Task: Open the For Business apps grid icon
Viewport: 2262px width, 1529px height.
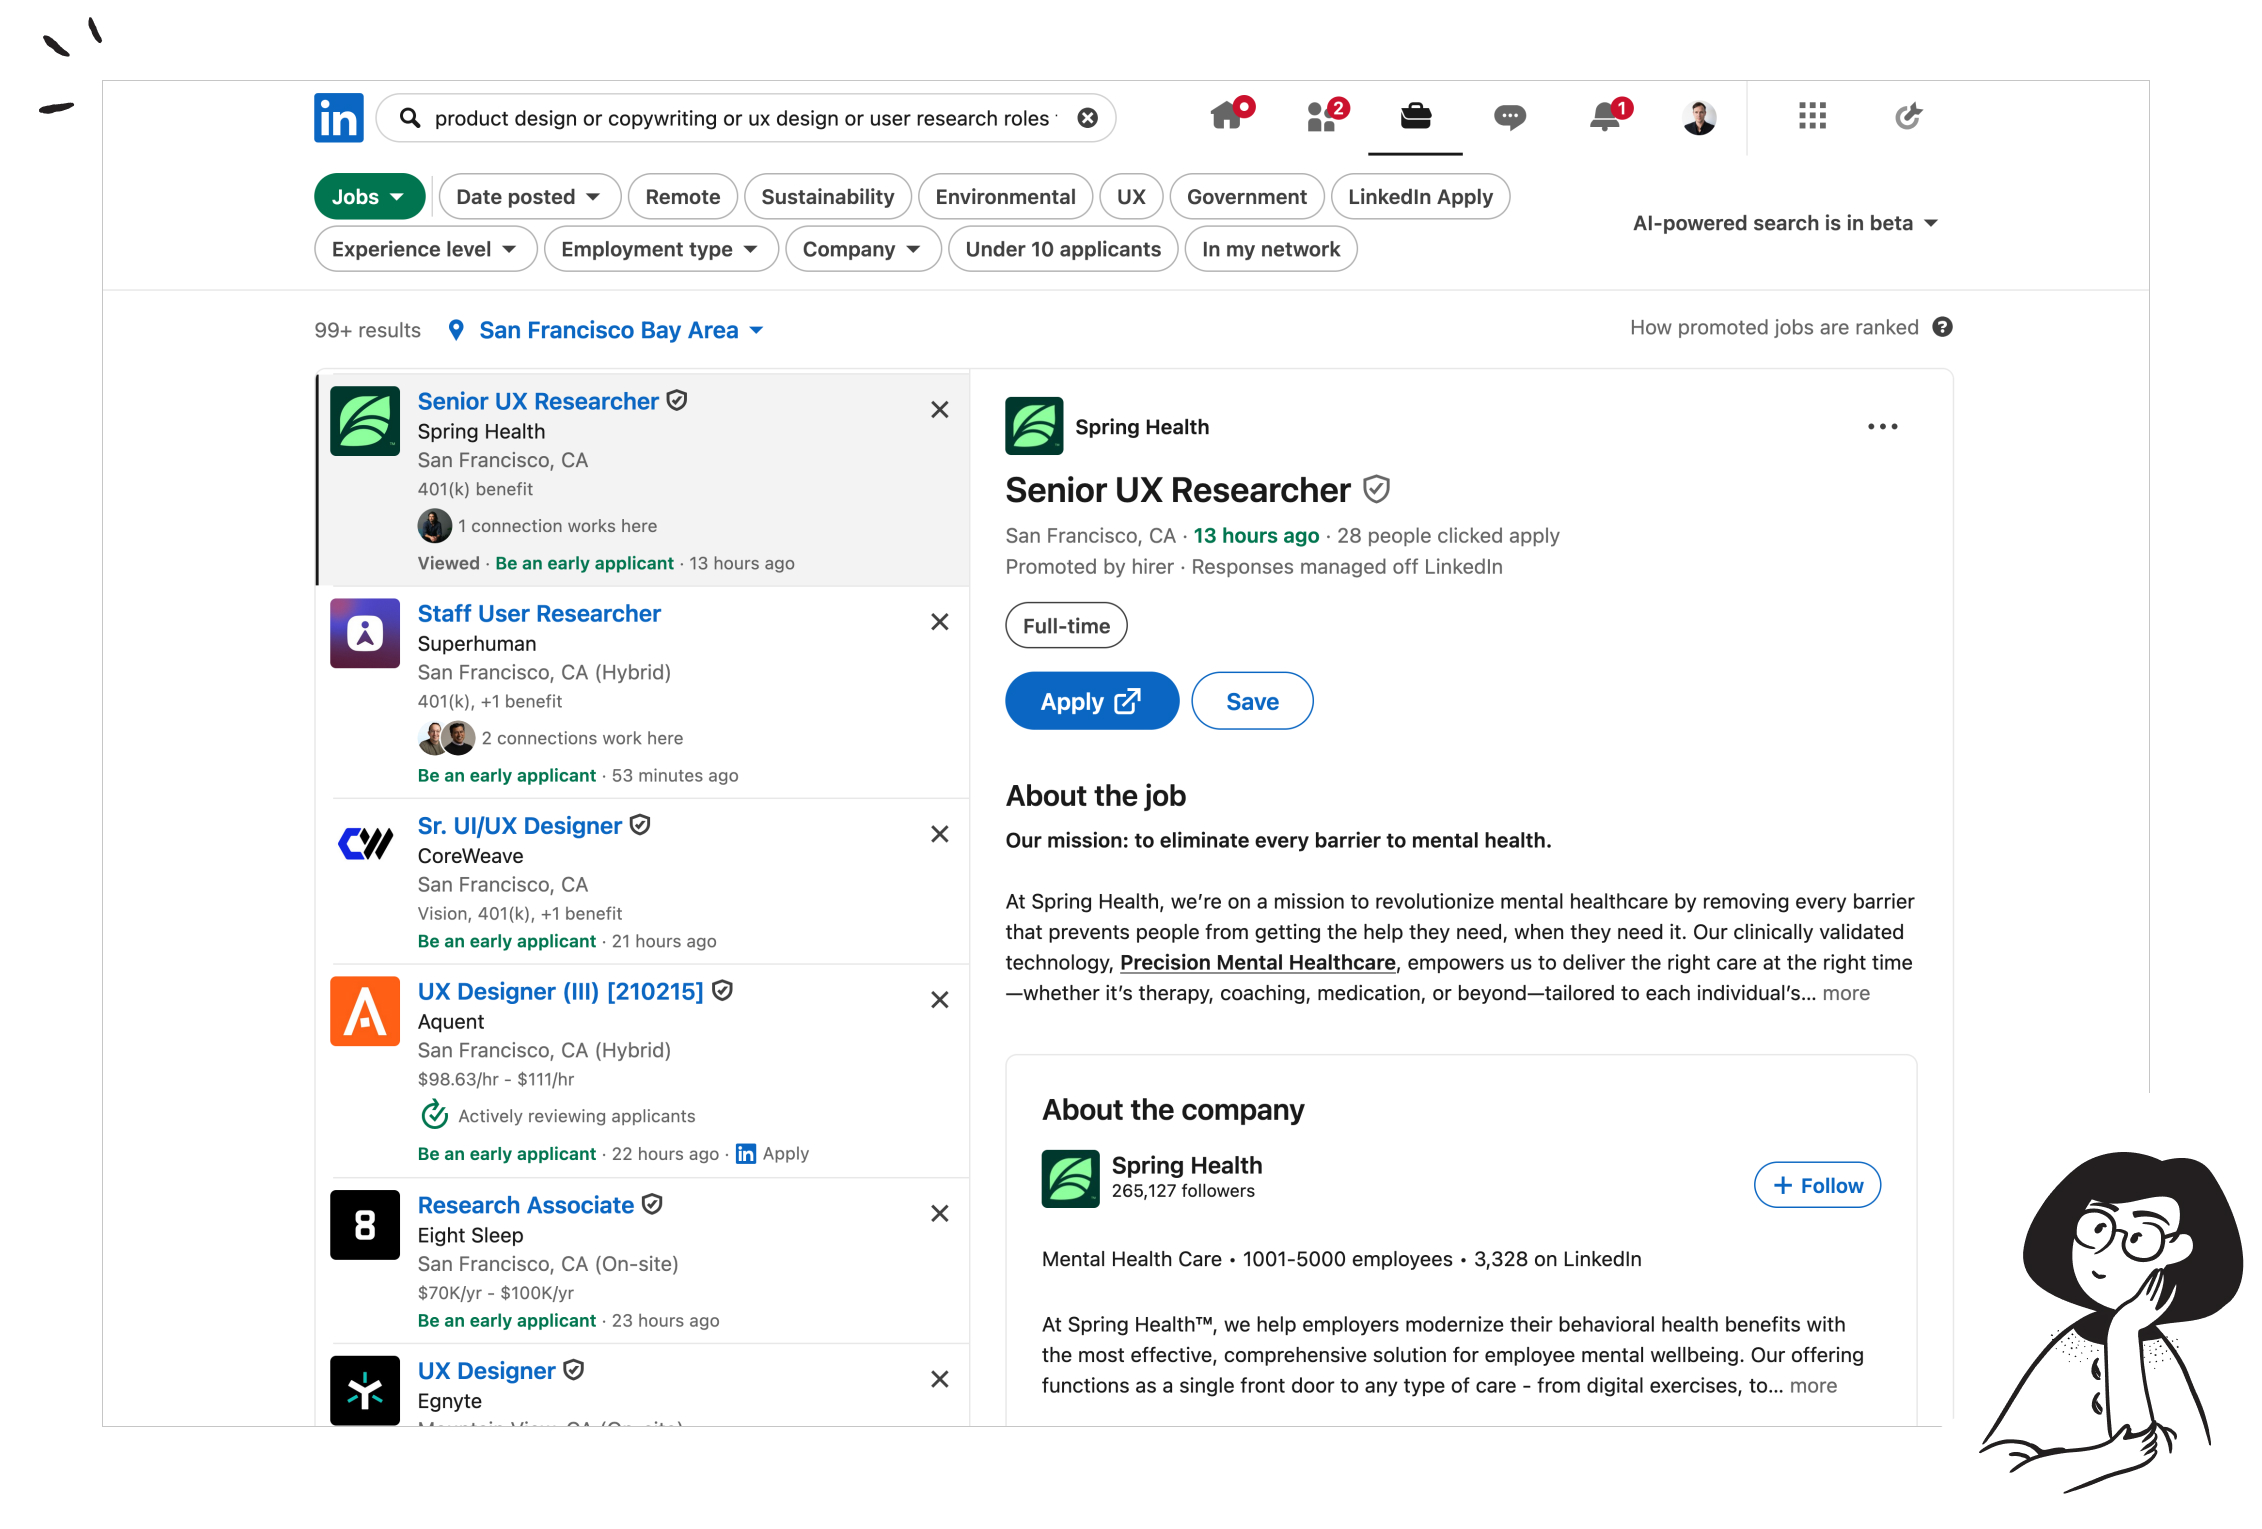Action: pos(1812,116)
